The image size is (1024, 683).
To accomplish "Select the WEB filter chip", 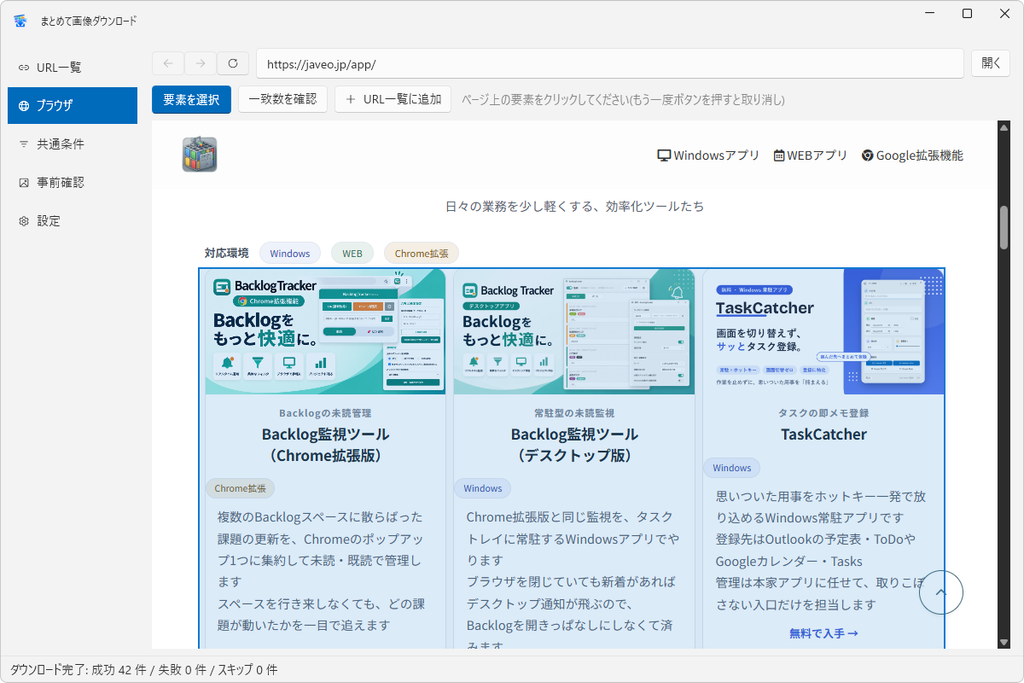I will (352, 253).
